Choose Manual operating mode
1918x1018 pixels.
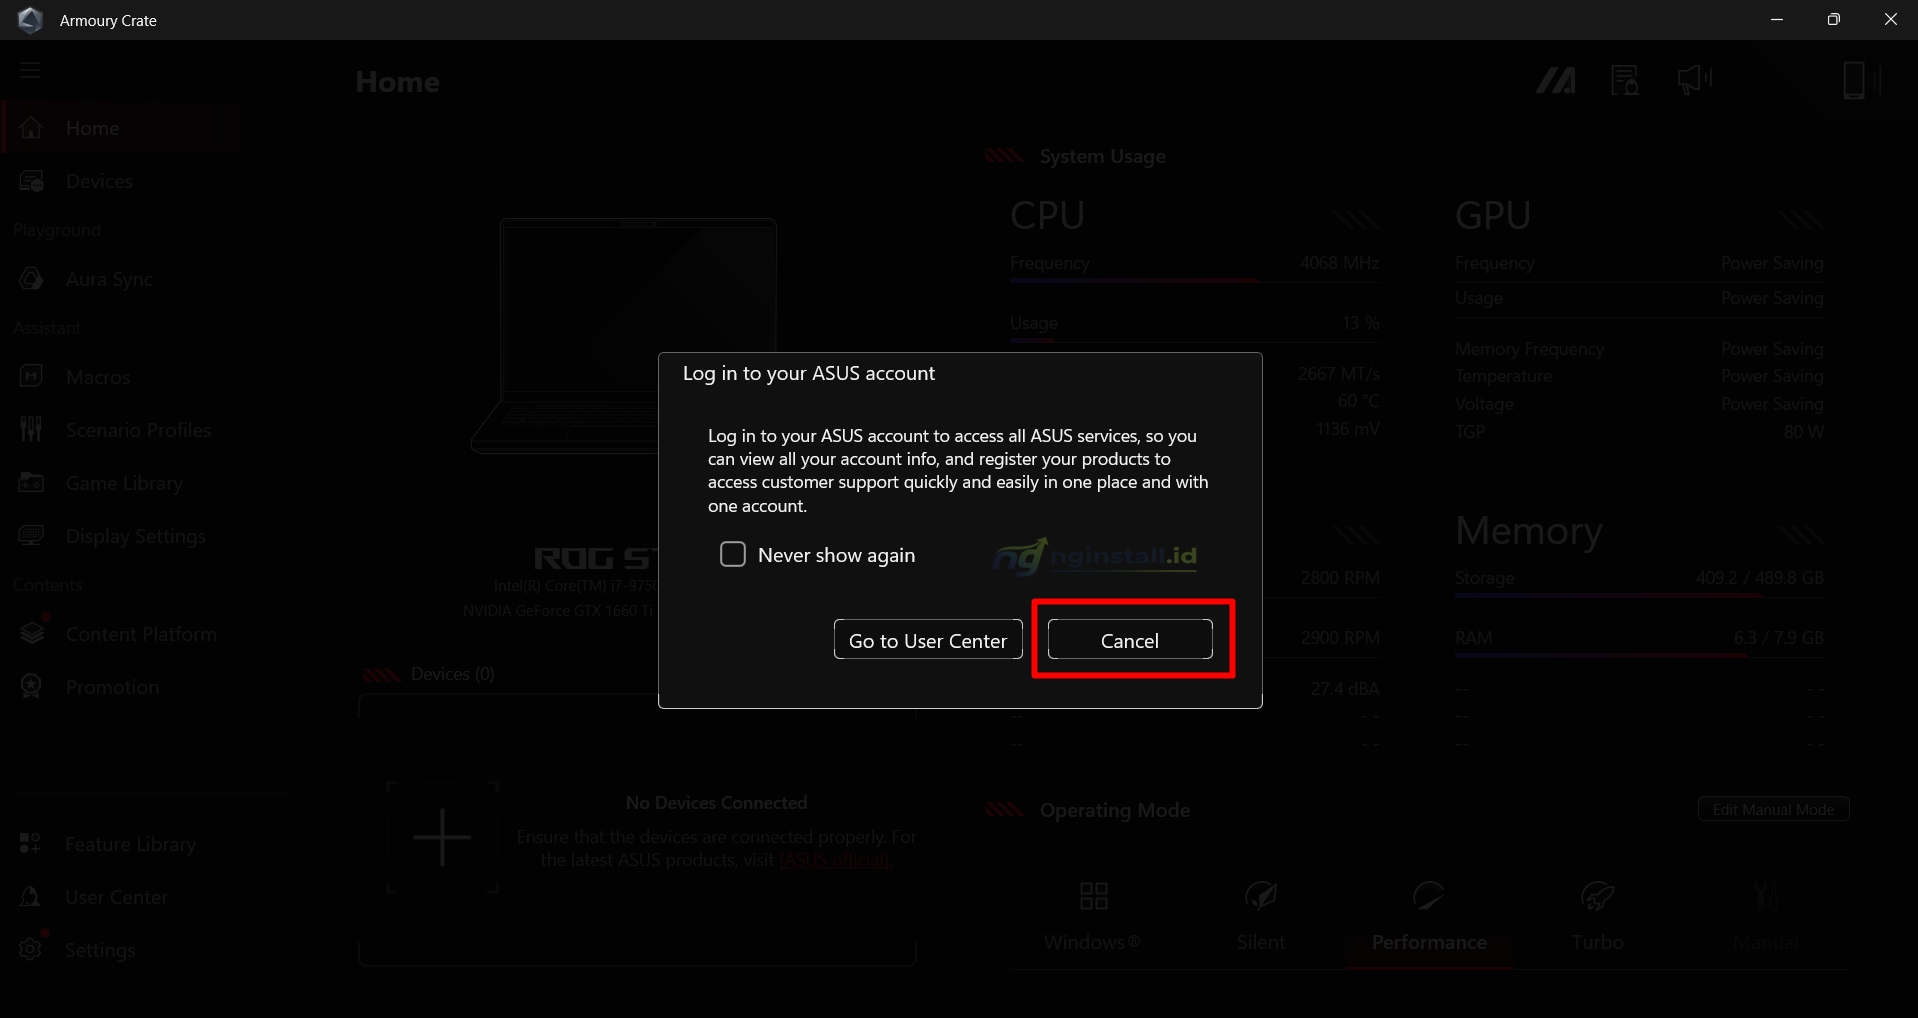point(1765,915)
